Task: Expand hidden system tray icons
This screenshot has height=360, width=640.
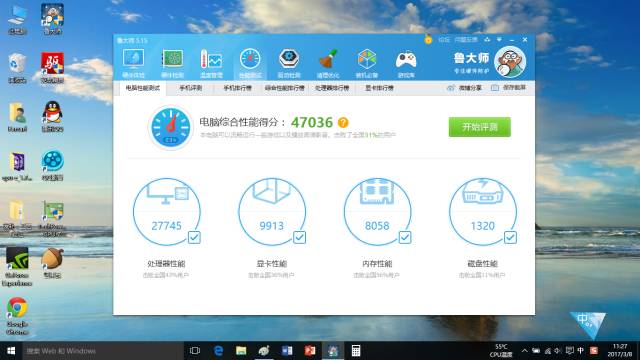Action: point(524,351)
